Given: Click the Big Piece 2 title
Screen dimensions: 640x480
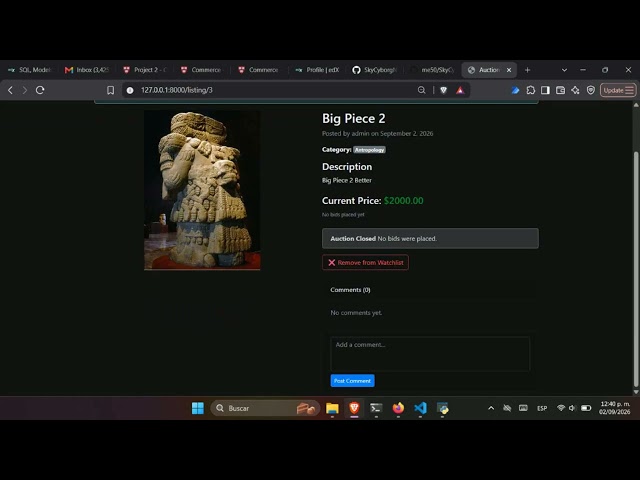Looking at the screenshot, I should (353, 118).
